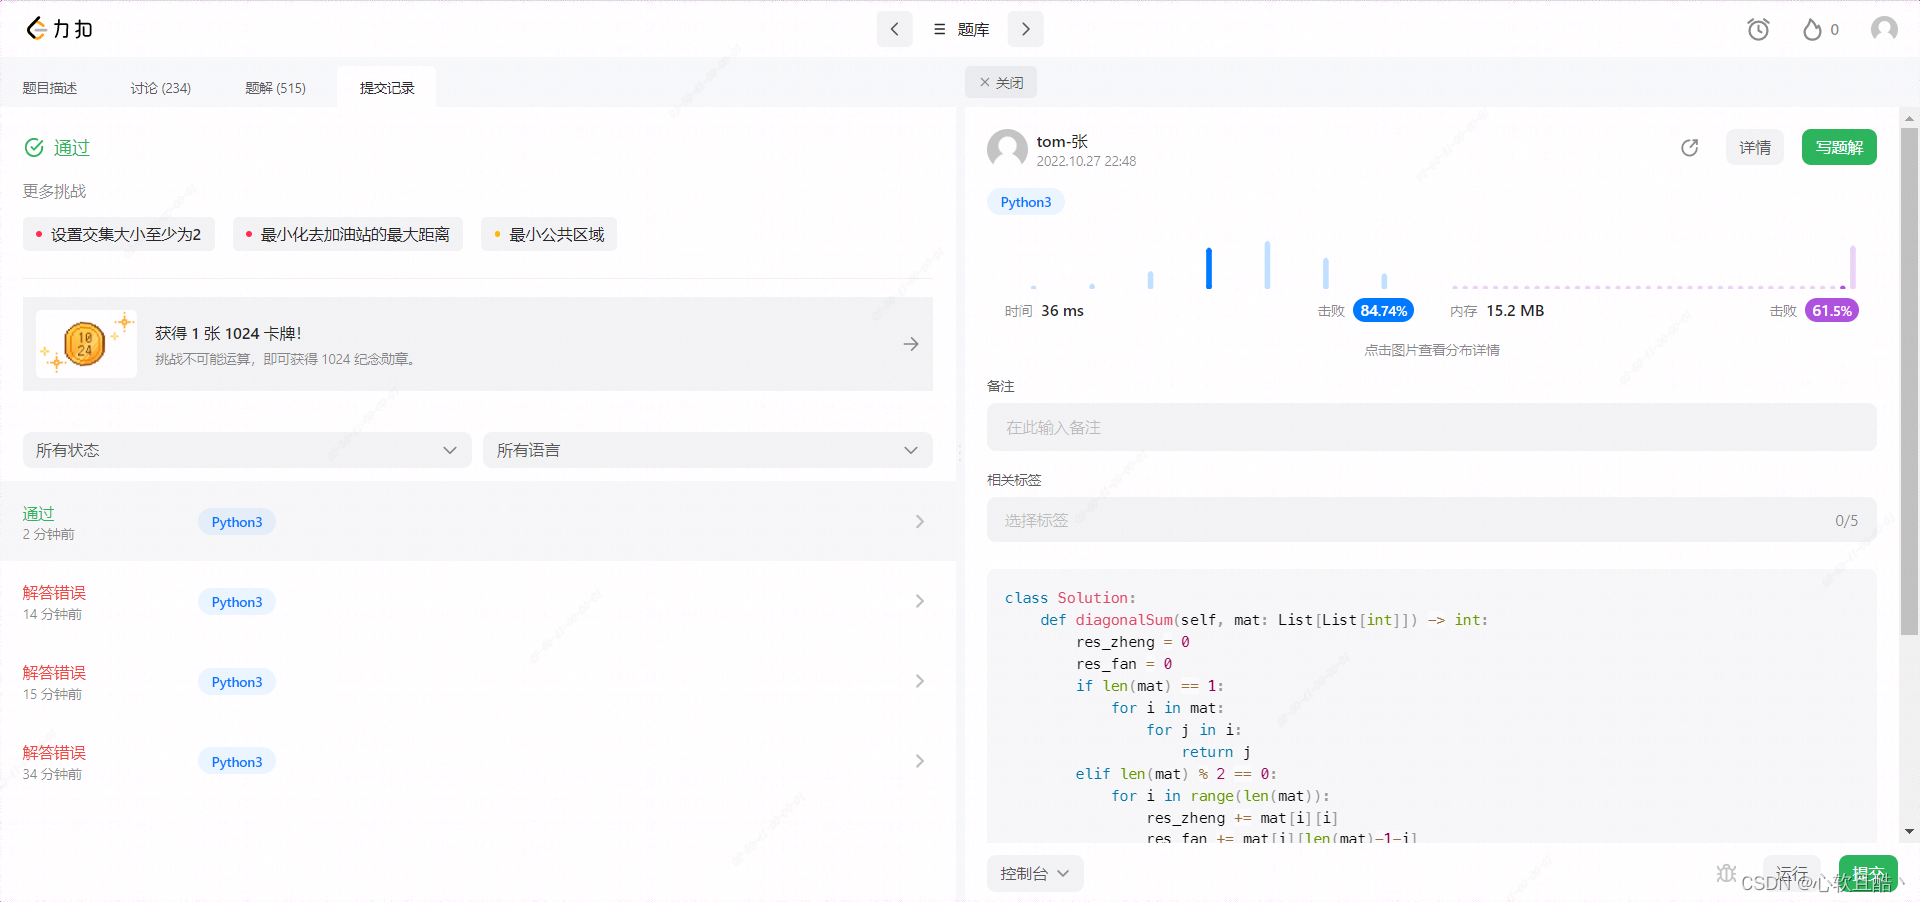Viewport: 1920px width, 902px height.
Task: Click the green 写题解 button
Action: [1838, 147]
